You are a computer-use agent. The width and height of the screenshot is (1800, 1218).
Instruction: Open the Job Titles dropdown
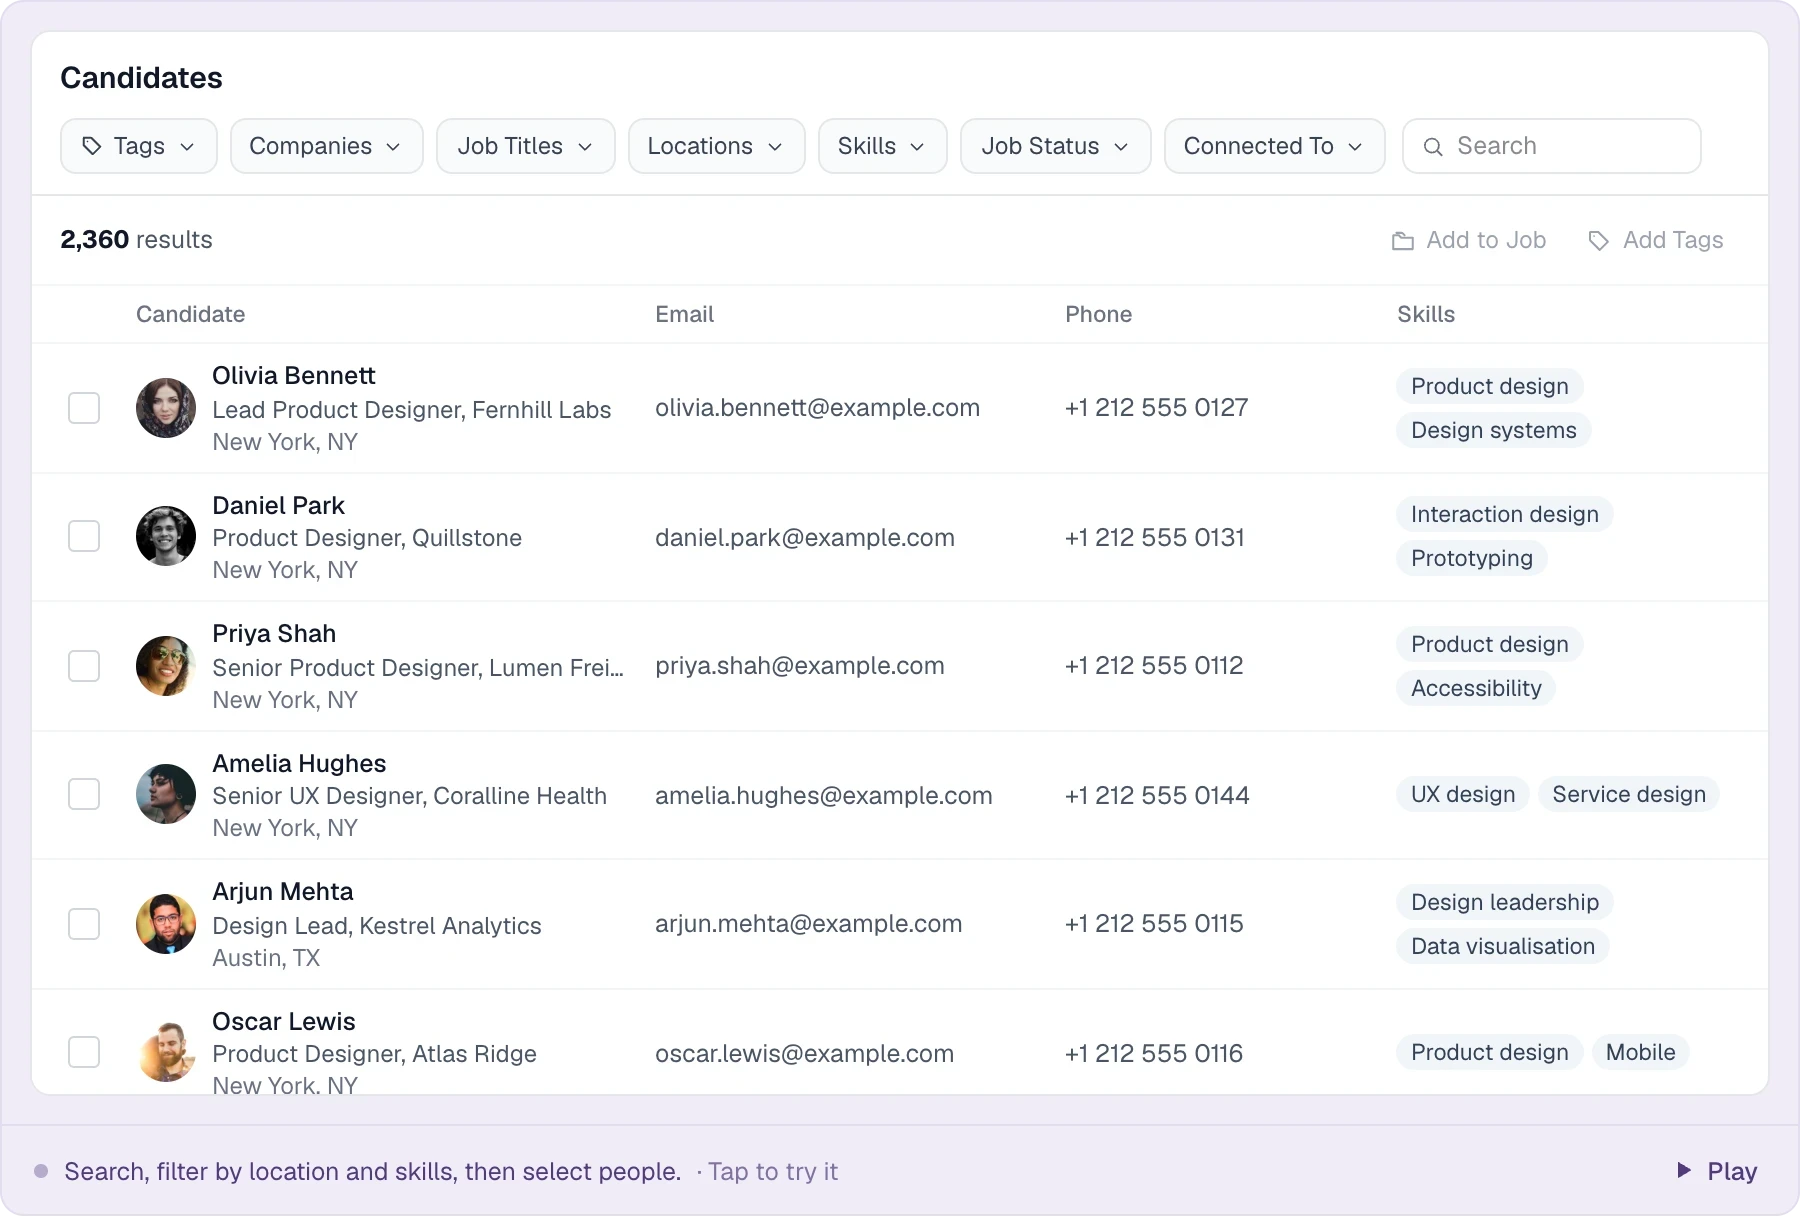tap(526, 146)
